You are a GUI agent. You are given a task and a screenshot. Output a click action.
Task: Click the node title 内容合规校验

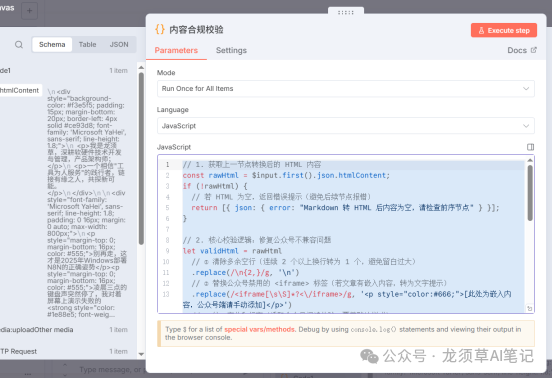pos(196,30)
